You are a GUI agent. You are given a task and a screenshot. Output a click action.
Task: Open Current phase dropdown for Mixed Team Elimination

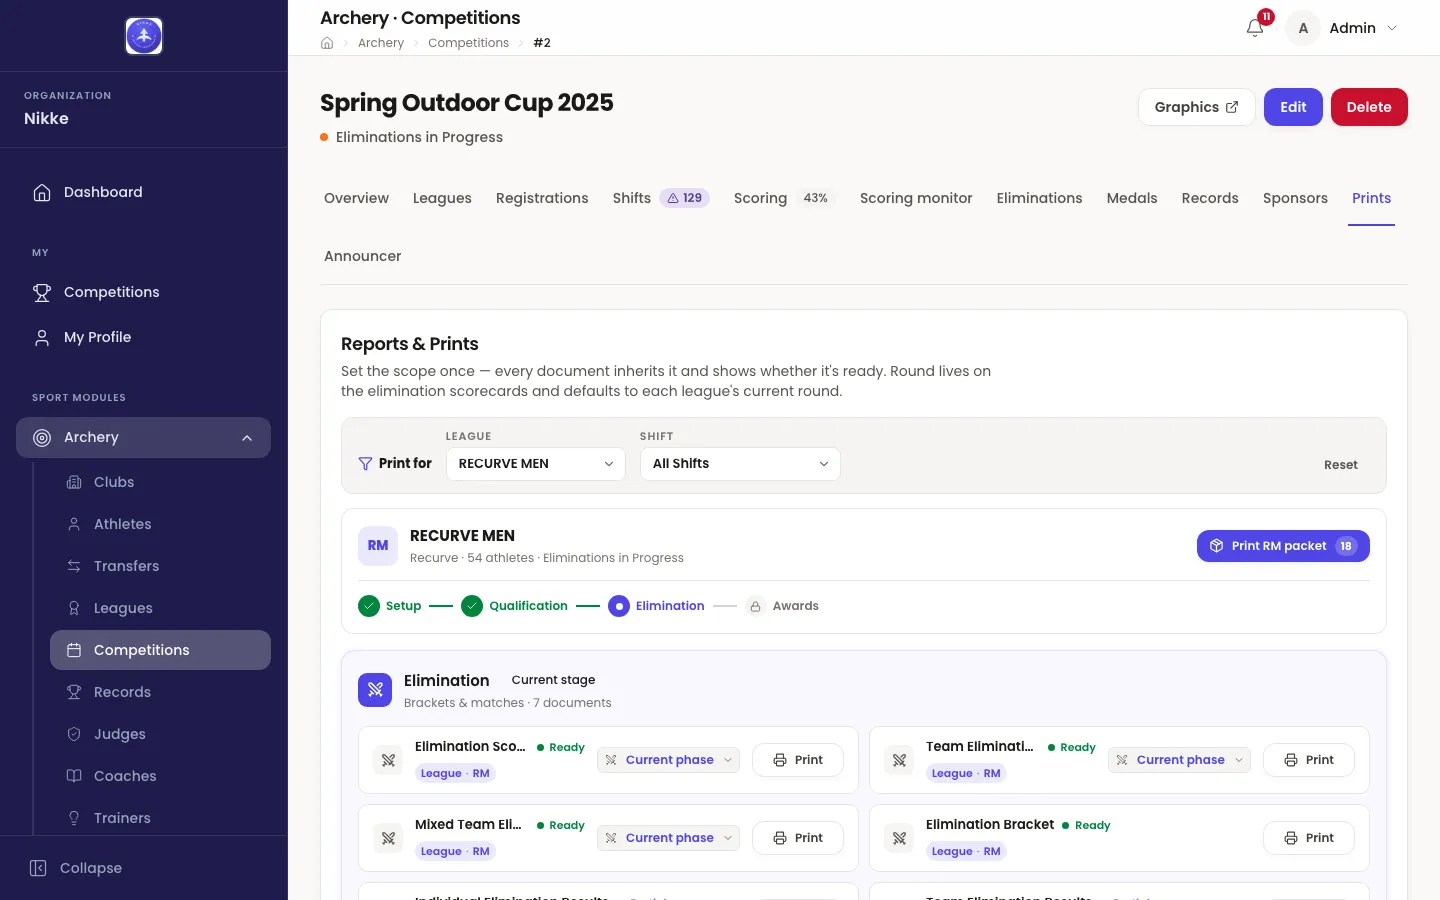(x=669, y=838)
